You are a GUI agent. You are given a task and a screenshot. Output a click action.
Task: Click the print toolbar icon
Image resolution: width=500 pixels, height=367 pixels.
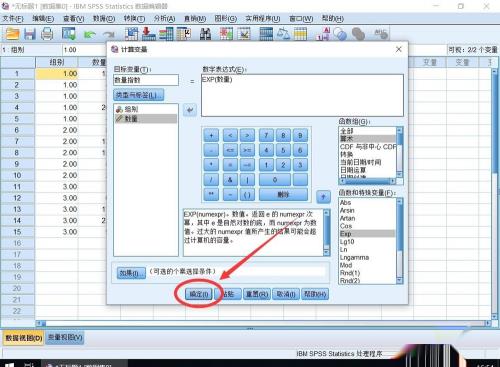[x=47, y=34]
